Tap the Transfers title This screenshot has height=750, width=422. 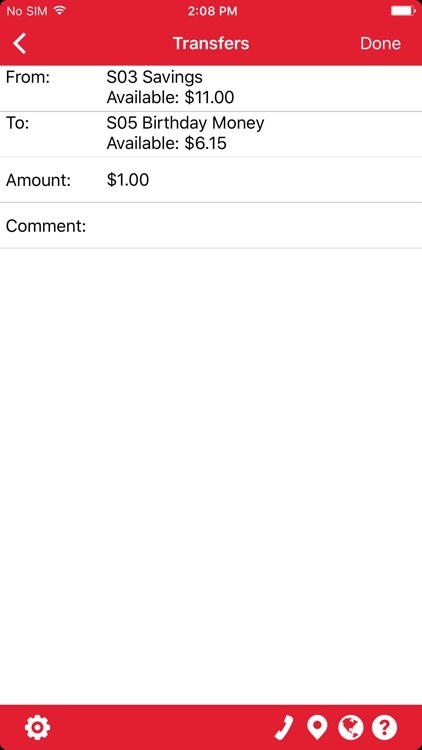click(x=211, y=44)
